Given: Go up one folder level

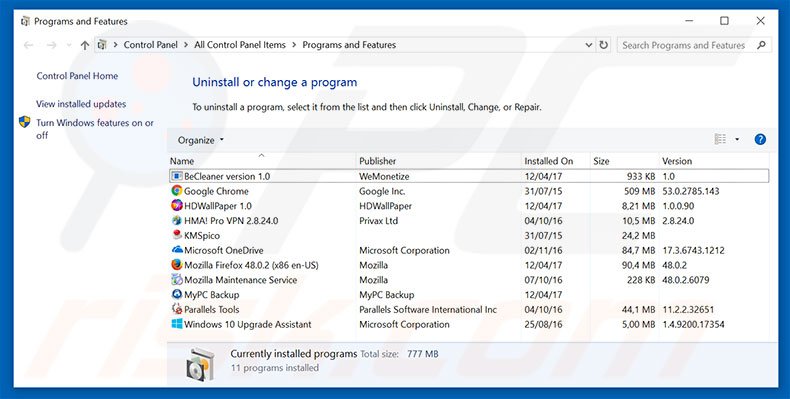Looking at the screenshot, I should (85, 45).
